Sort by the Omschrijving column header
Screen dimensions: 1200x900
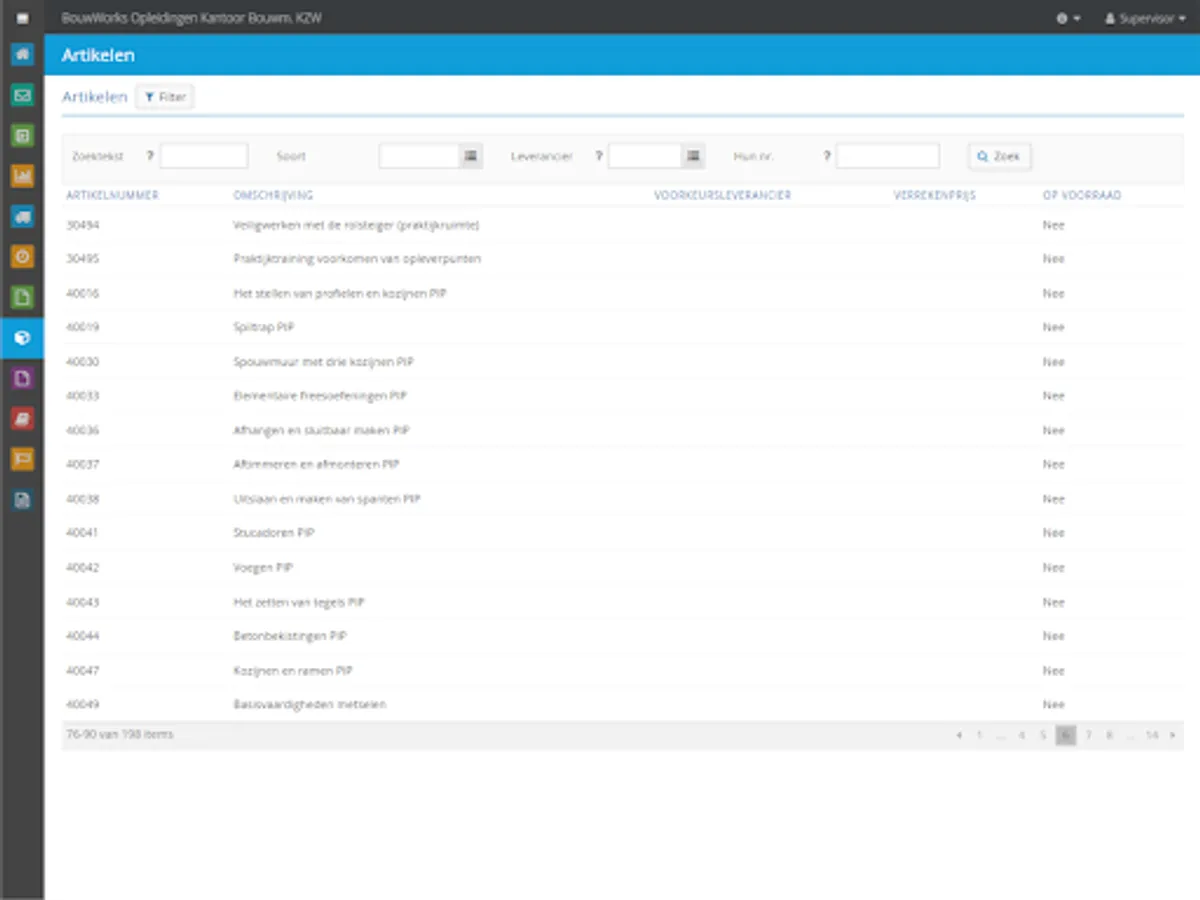tap(273, 195)
